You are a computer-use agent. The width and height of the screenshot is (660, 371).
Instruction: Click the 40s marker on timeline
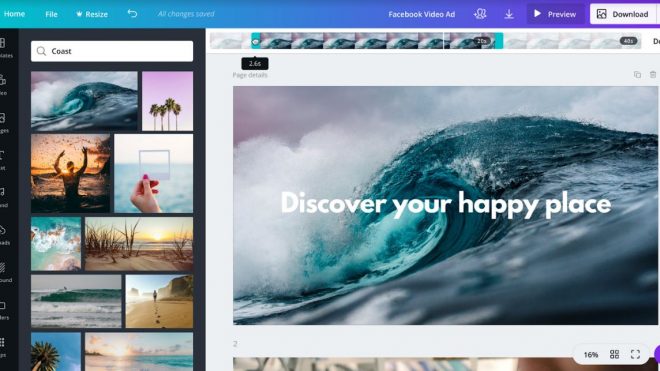pos(628,41)
